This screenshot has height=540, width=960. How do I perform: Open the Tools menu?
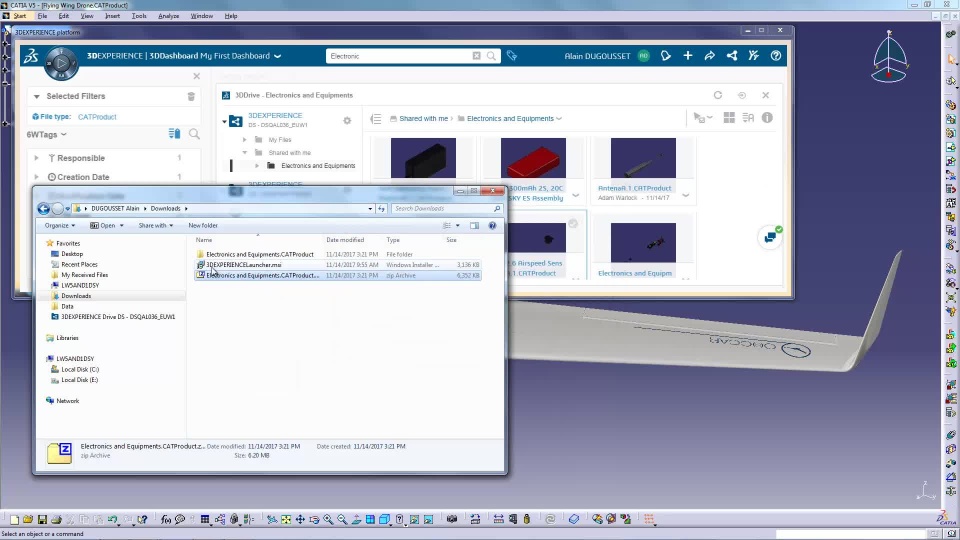point(139,16)
